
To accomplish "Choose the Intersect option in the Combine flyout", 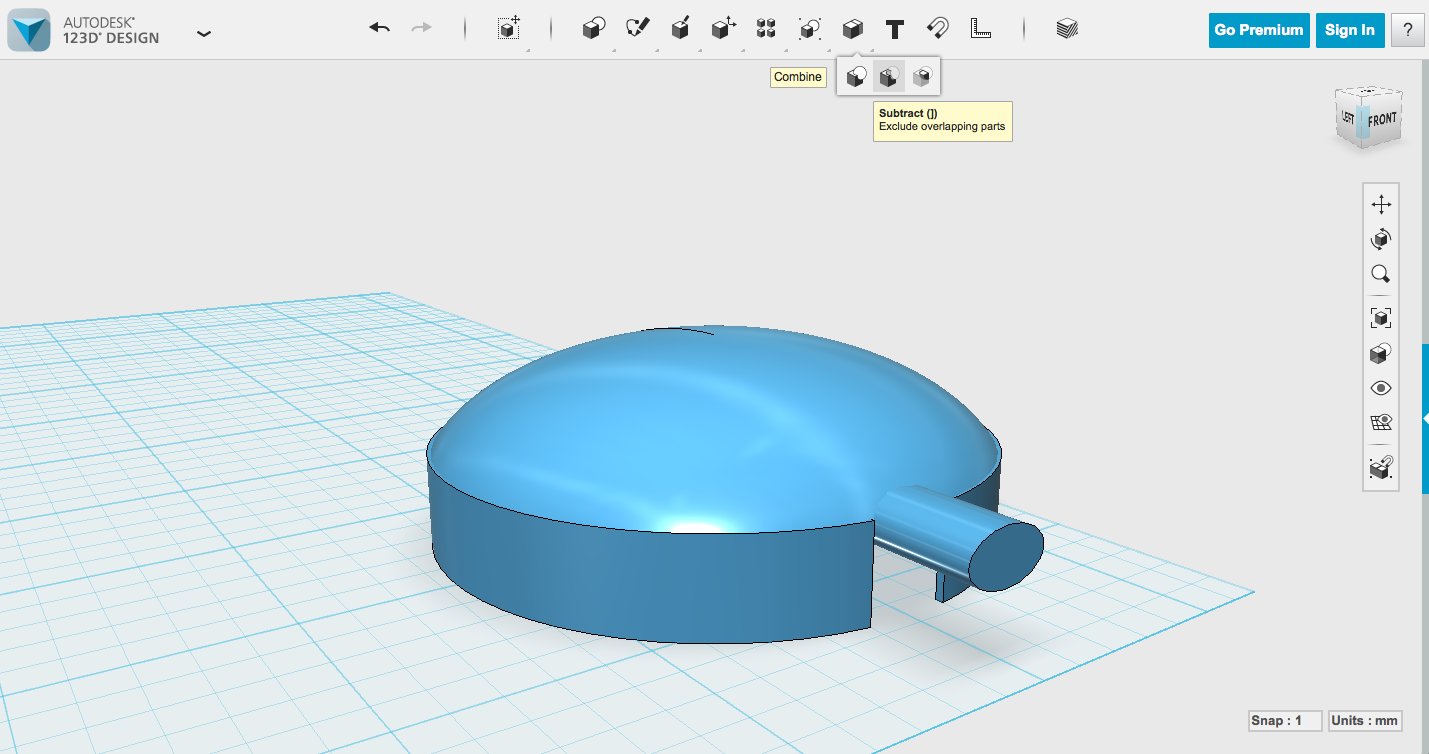I will point(922,76).
